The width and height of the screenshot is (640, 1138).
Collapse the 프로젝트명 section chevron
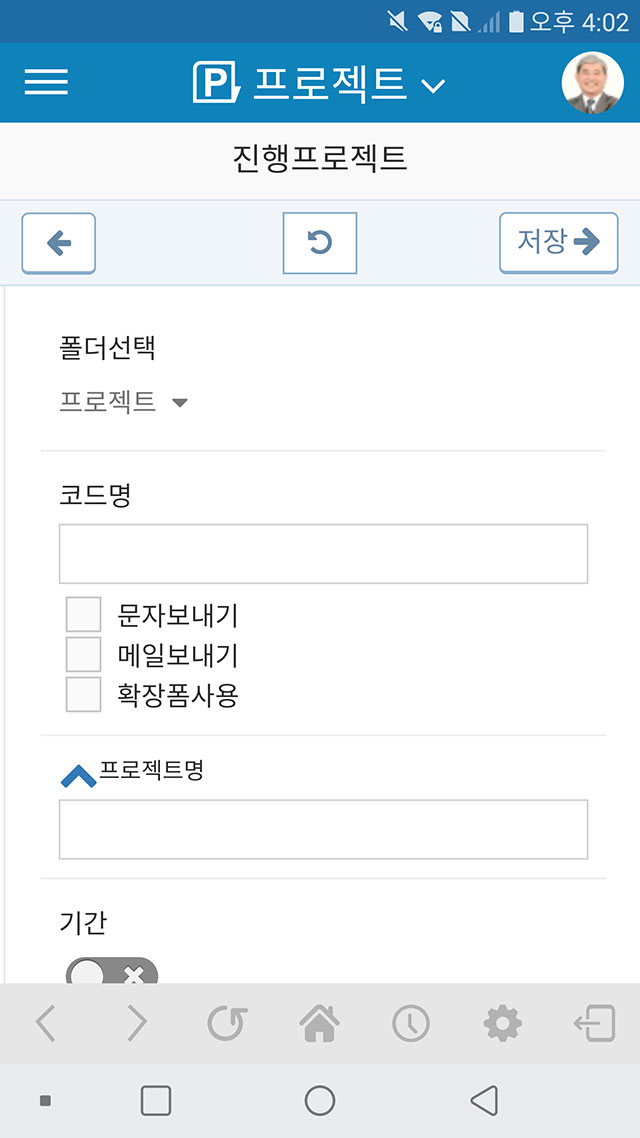coord(78,777)
